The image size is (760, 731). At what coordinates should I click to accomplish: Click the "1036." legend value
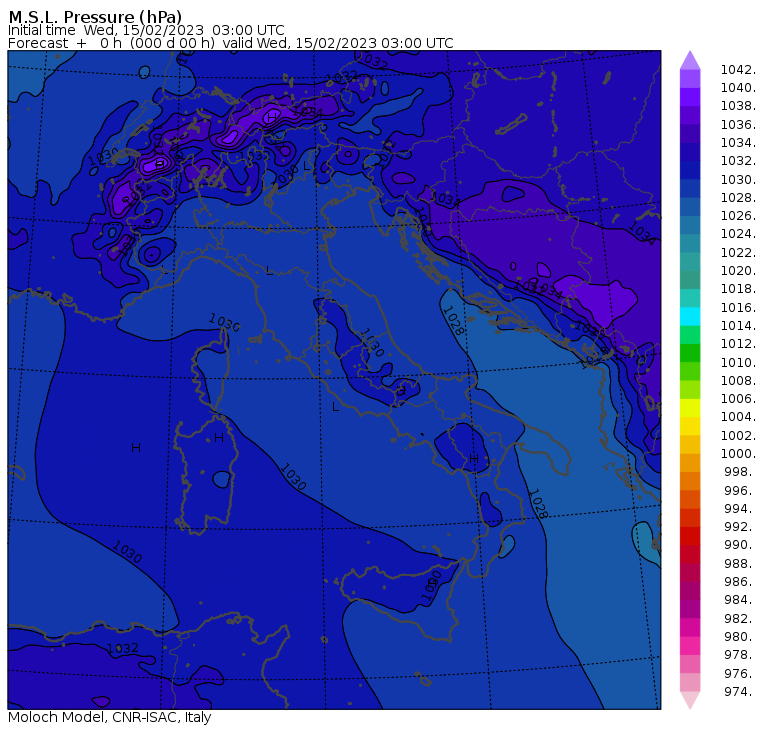click(738, 125)
